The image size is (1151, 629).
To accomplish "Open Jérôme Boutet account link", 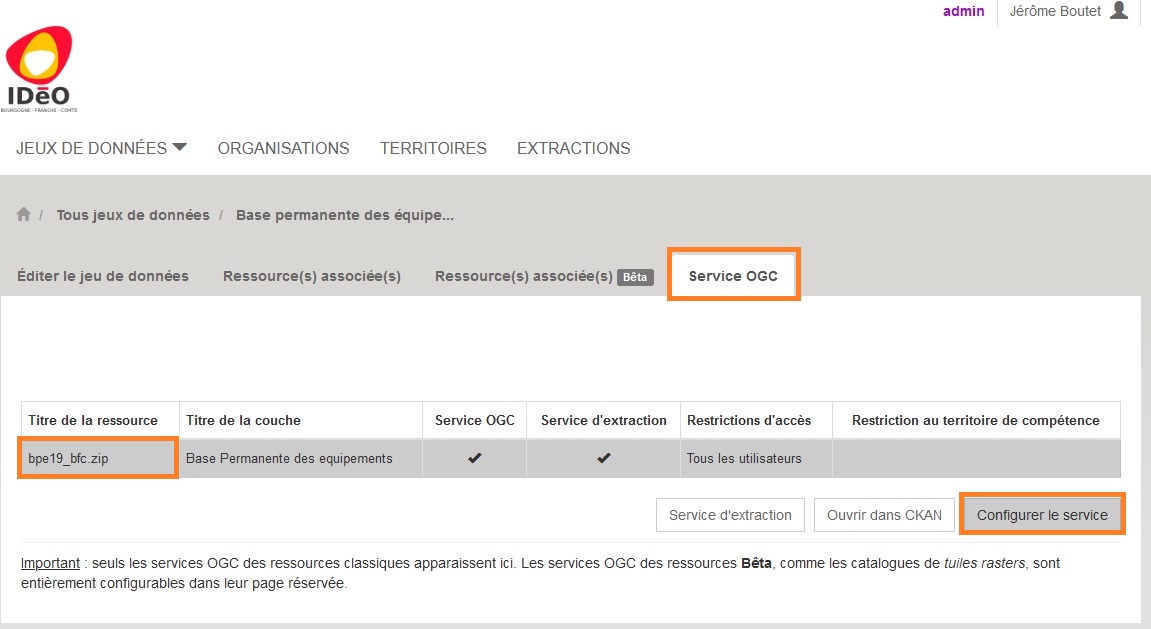I will [1055, 11].
